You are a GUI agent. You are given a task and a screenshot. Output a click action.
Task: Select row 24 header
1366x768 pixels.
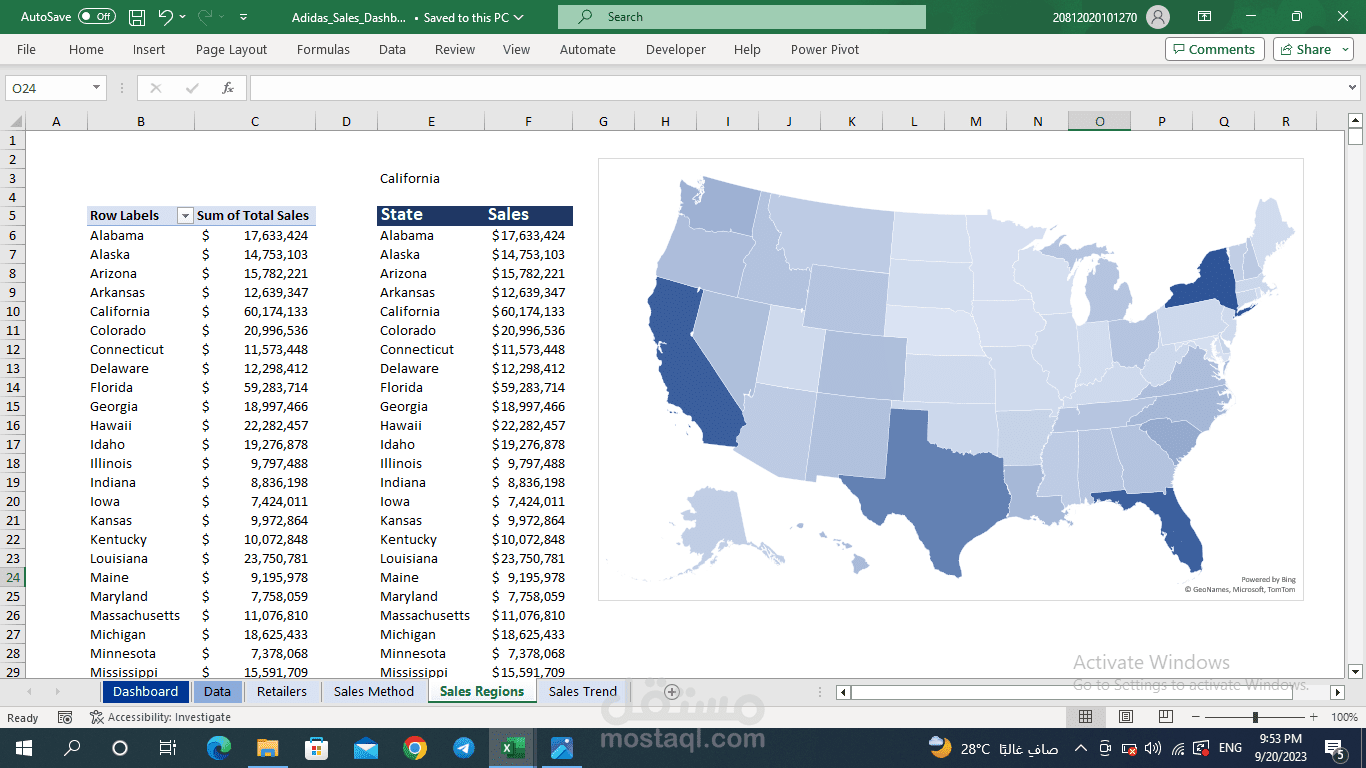pyautogui.click(x=13, y=577)
